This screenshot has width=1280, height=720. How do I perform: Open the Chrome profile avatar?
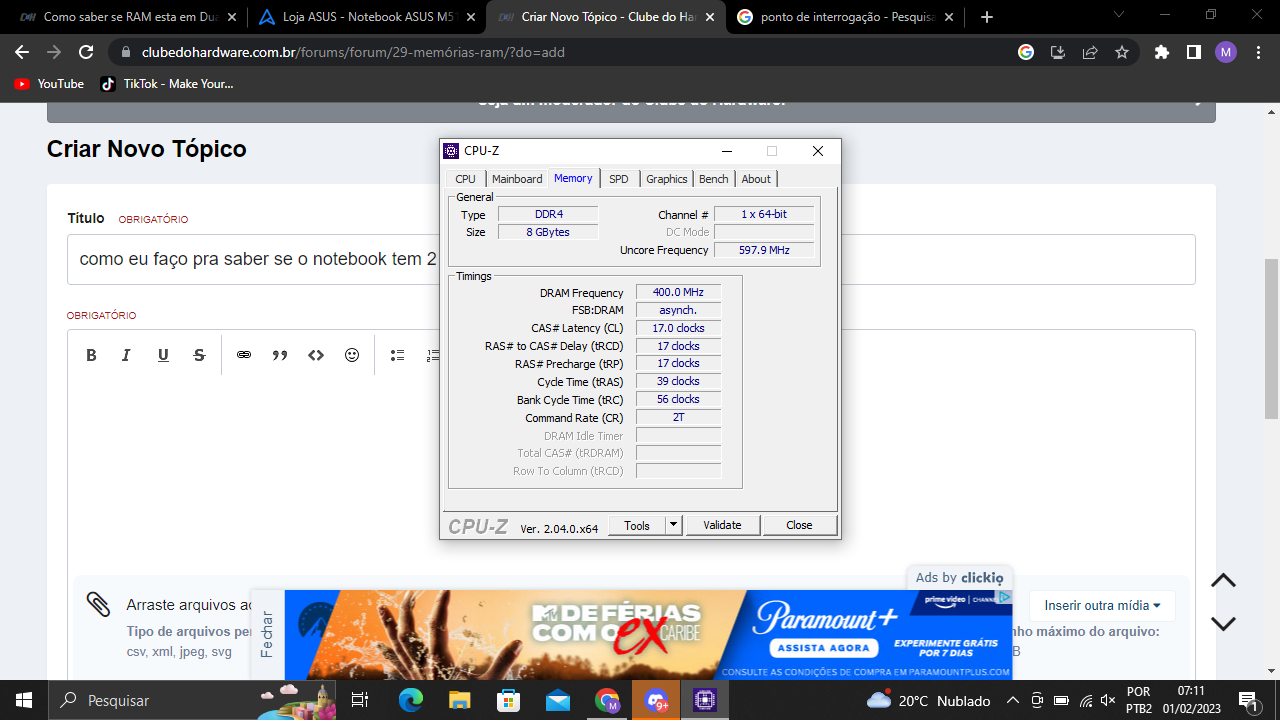[x=1226, y=52]
